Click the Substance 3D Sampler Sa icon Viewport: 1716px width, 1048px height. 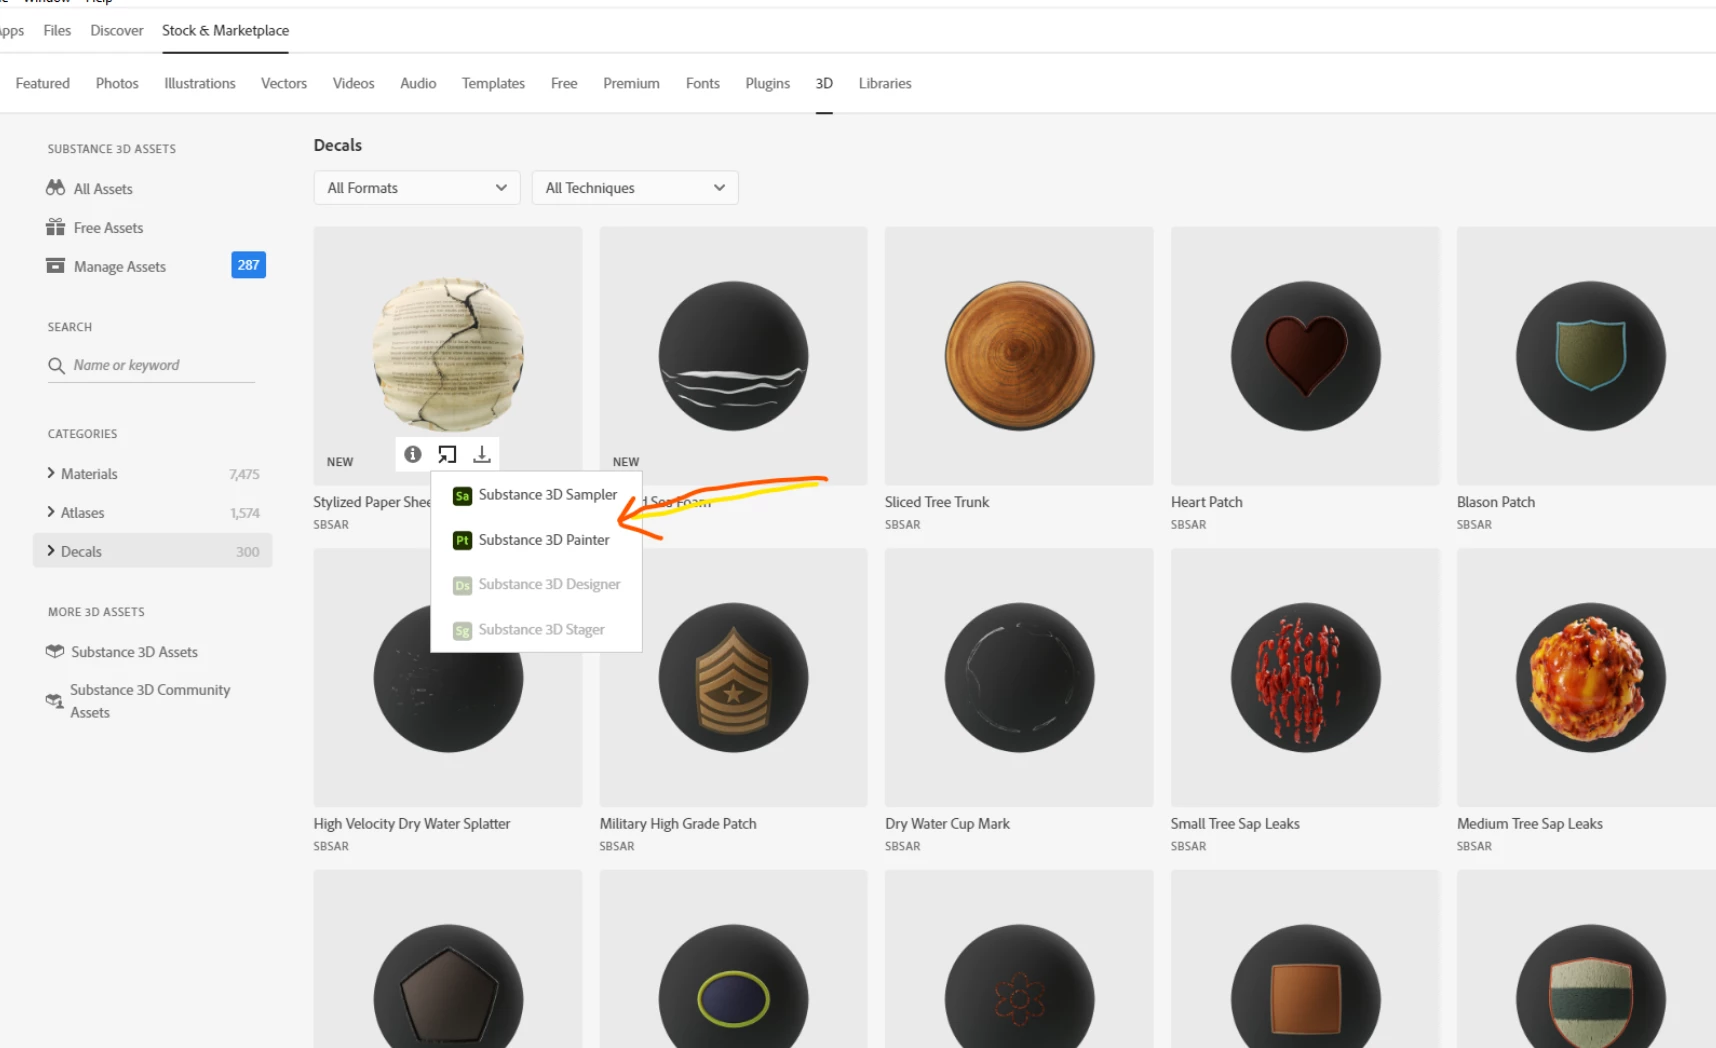pos(462,496)
